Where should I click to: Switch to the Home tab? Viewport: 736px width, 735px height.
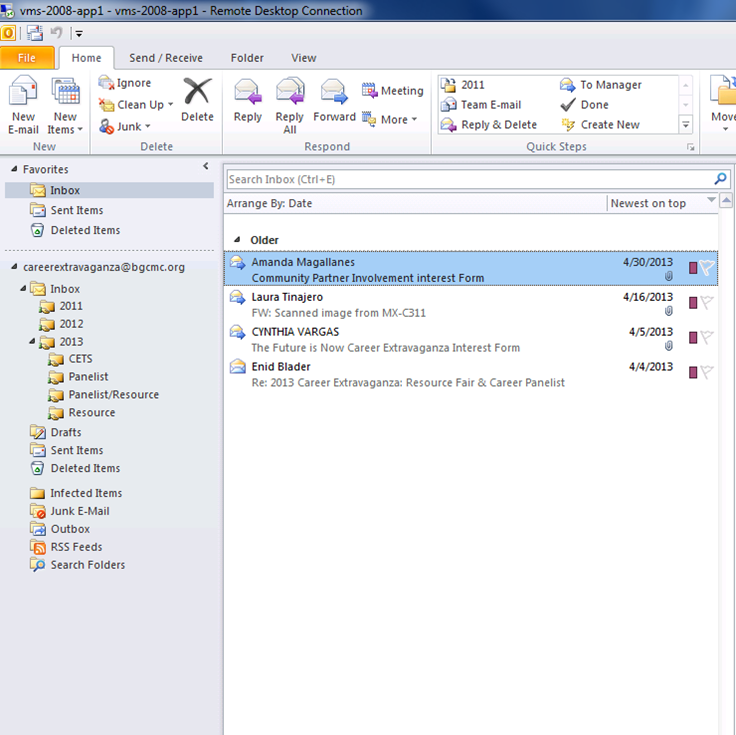[86, 58]
